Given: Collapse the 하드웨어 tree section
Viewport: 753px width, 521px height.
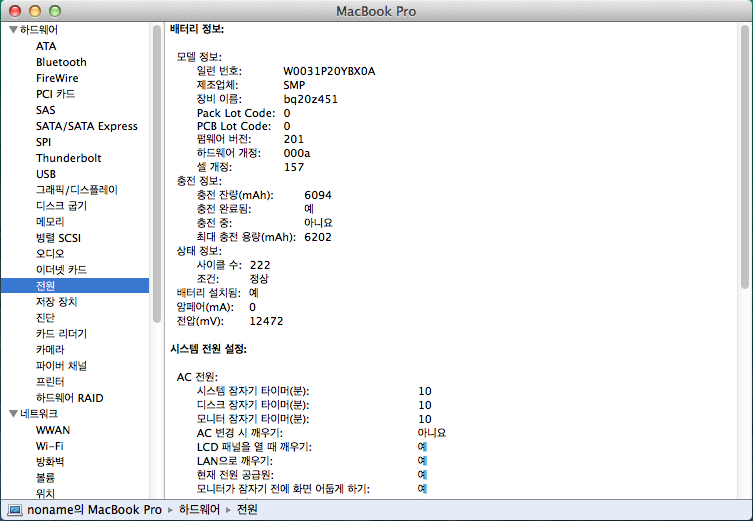Looking at the screenshot, I should tap(12, 30).
